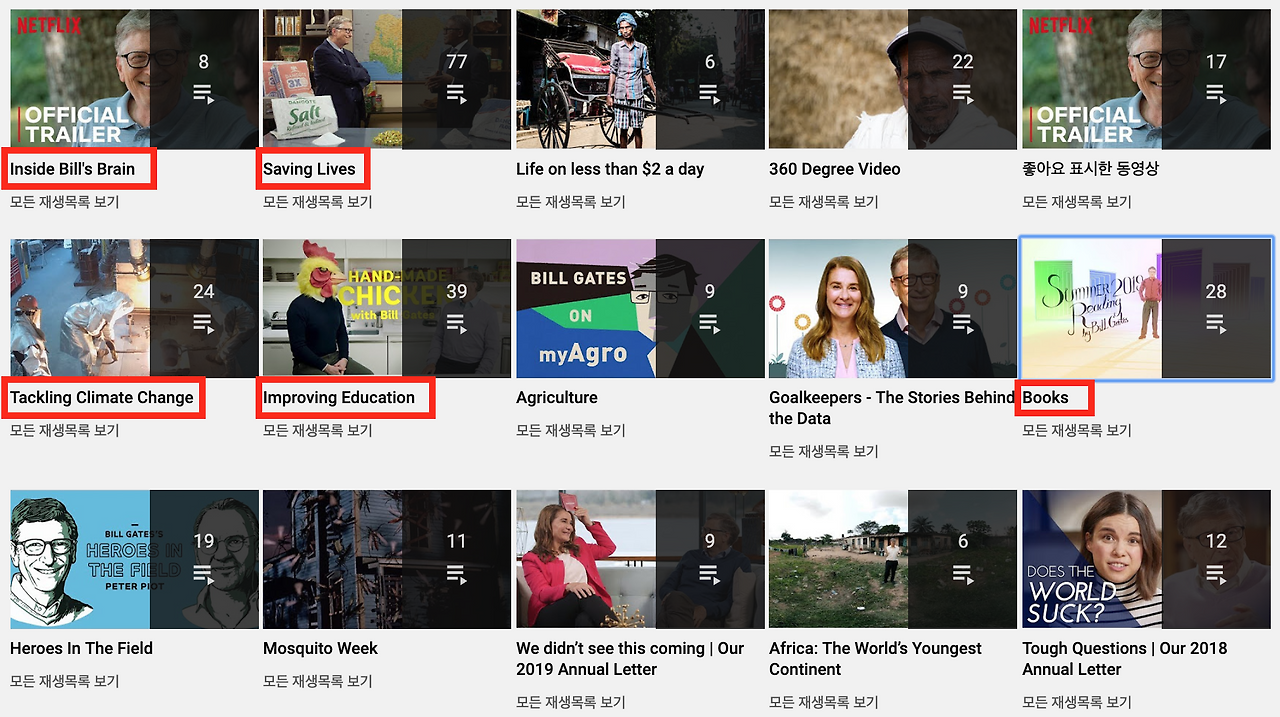Viewport: 1280px width, 717px height.
Task: Click the play-all icon on Inside Bill's Brain
Action: (203, 94)
